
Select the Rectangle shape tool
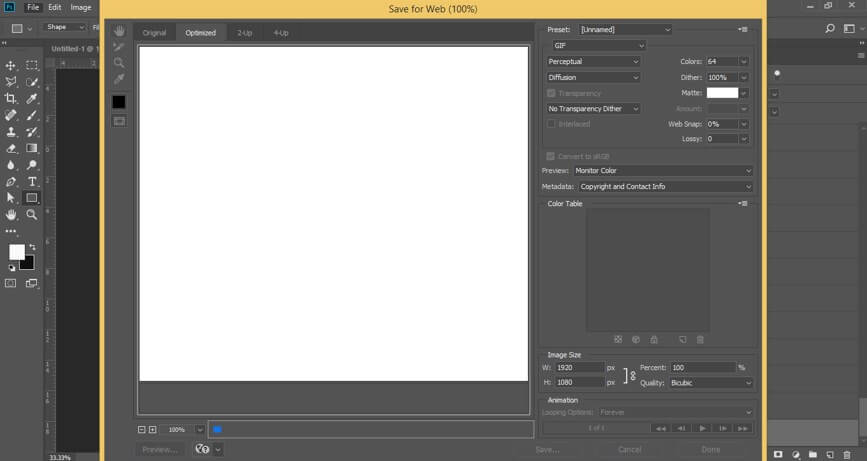tap(32, 198)
